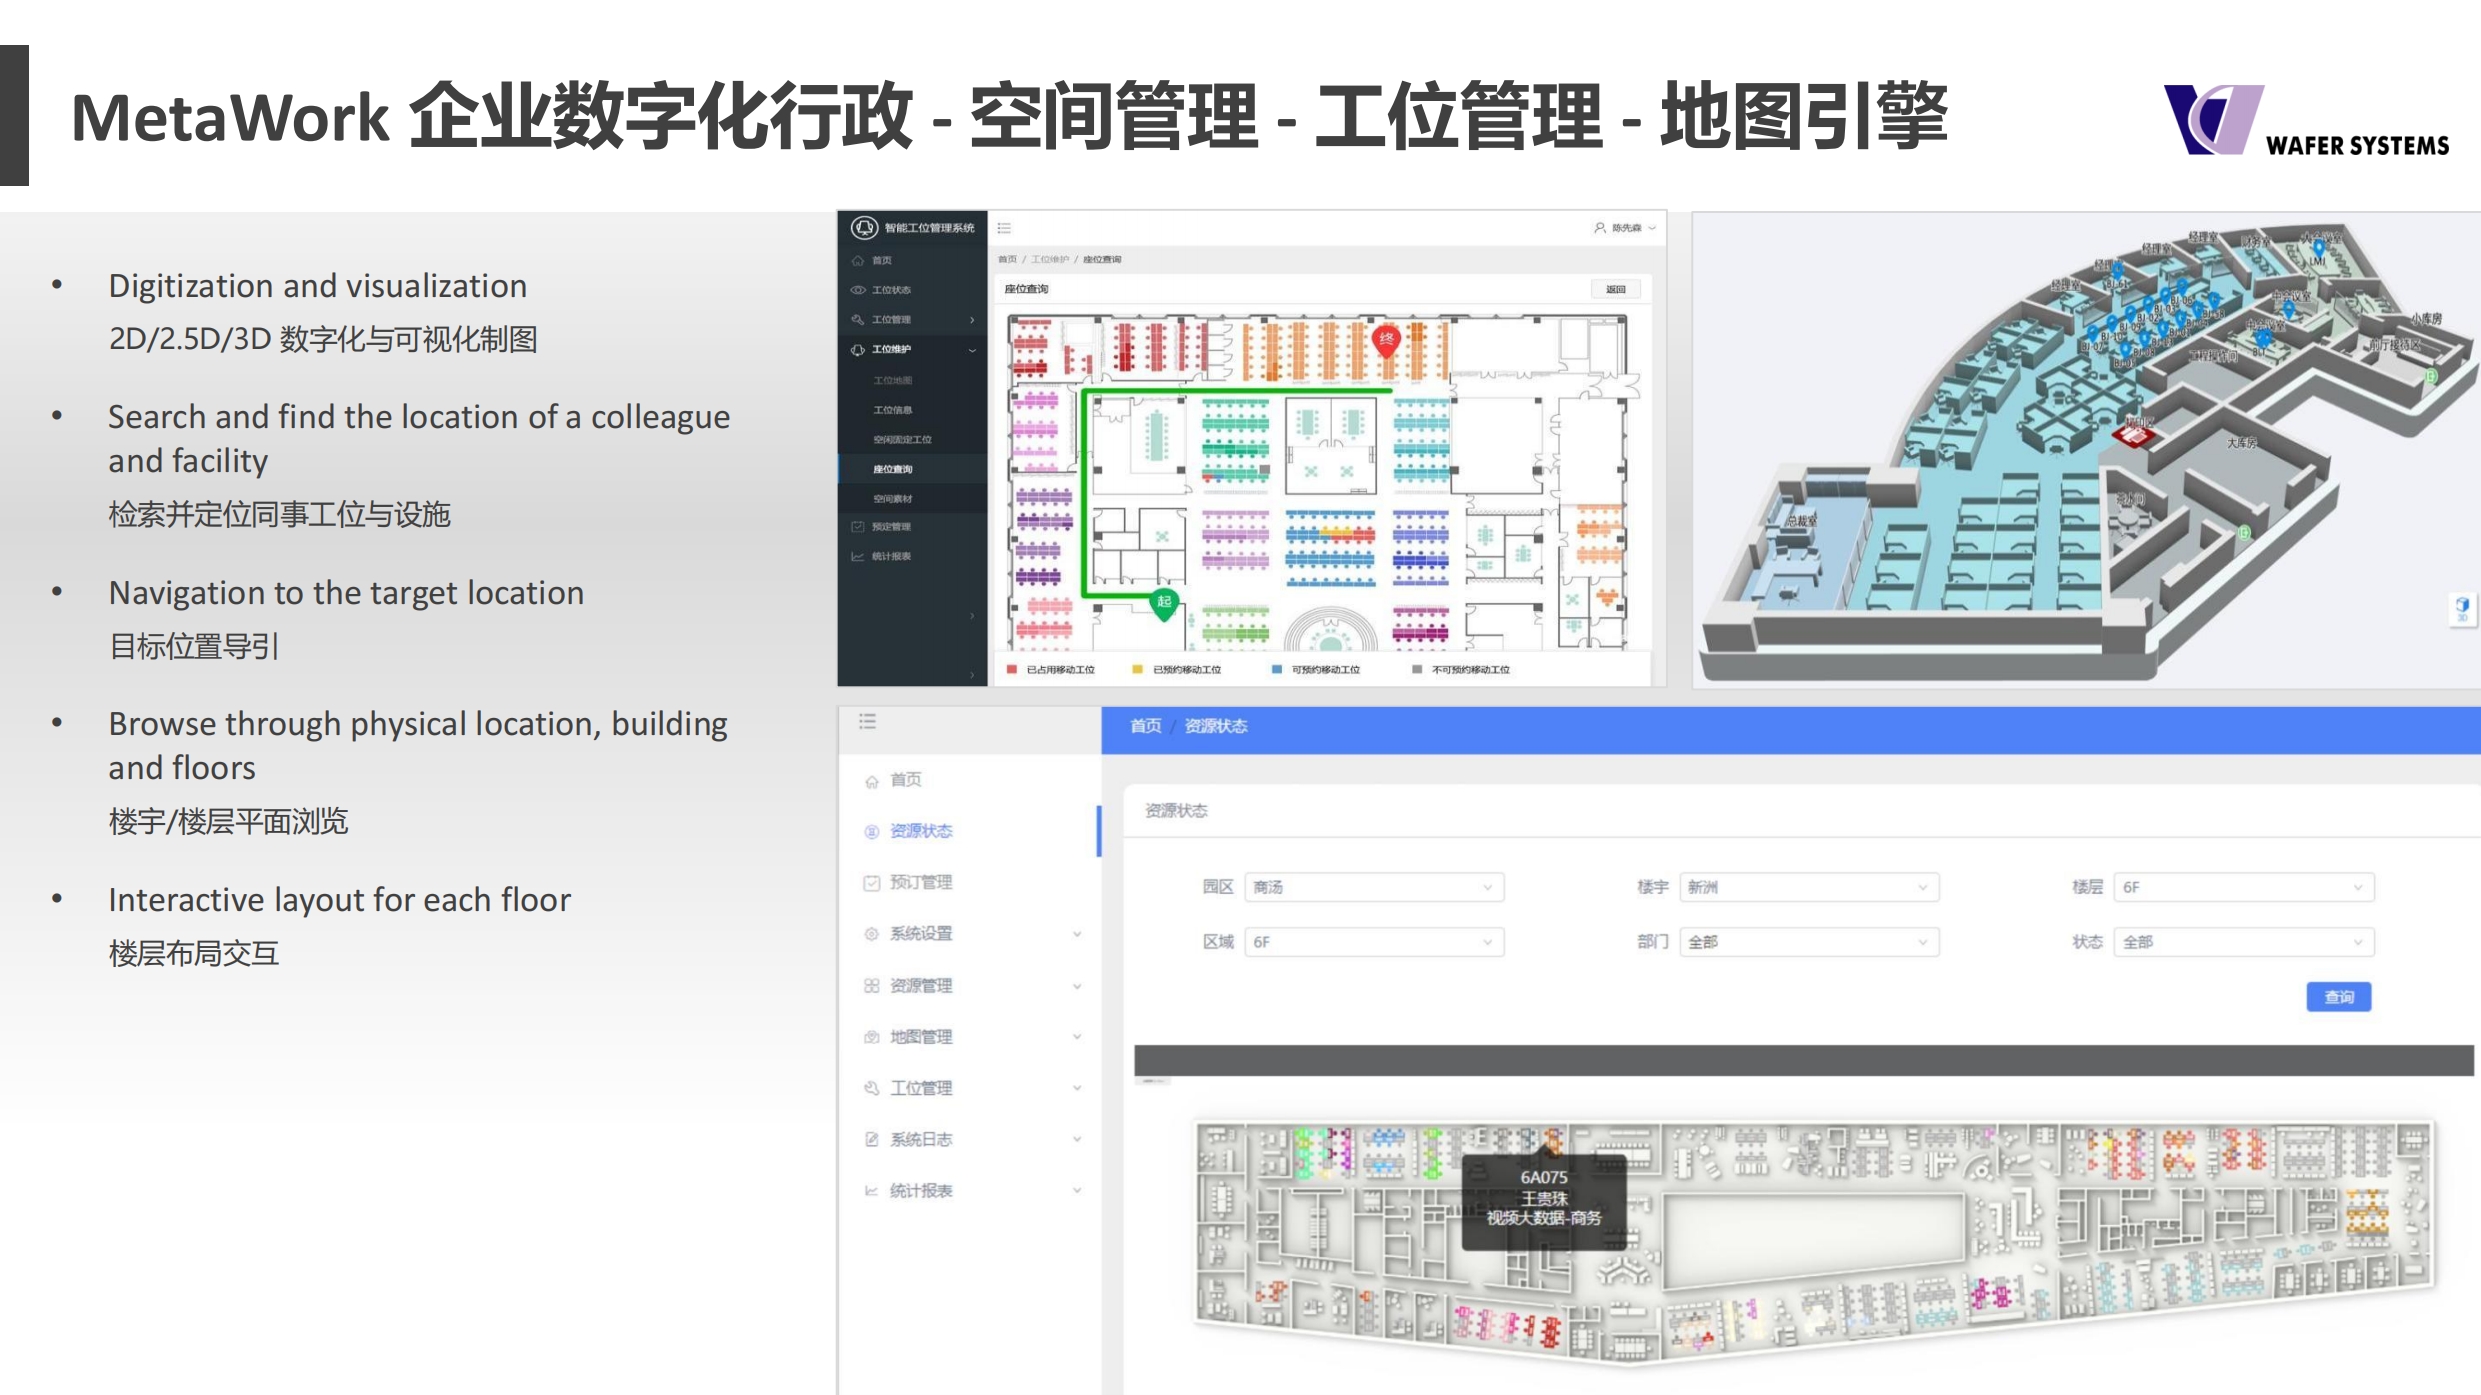Select 座位查询 submenu item
Screen dimensions: 2481x1395
point(893,469)
